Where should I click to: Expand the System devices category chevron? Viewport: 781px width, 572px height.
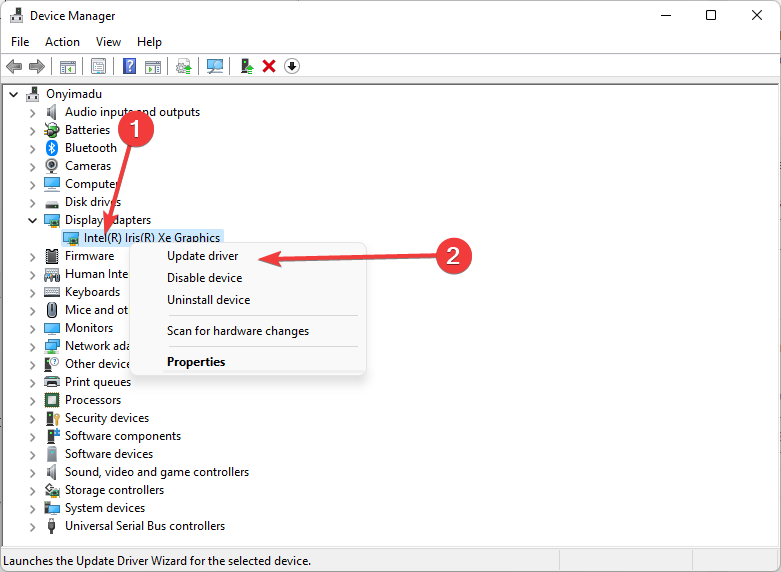point(32,509)
